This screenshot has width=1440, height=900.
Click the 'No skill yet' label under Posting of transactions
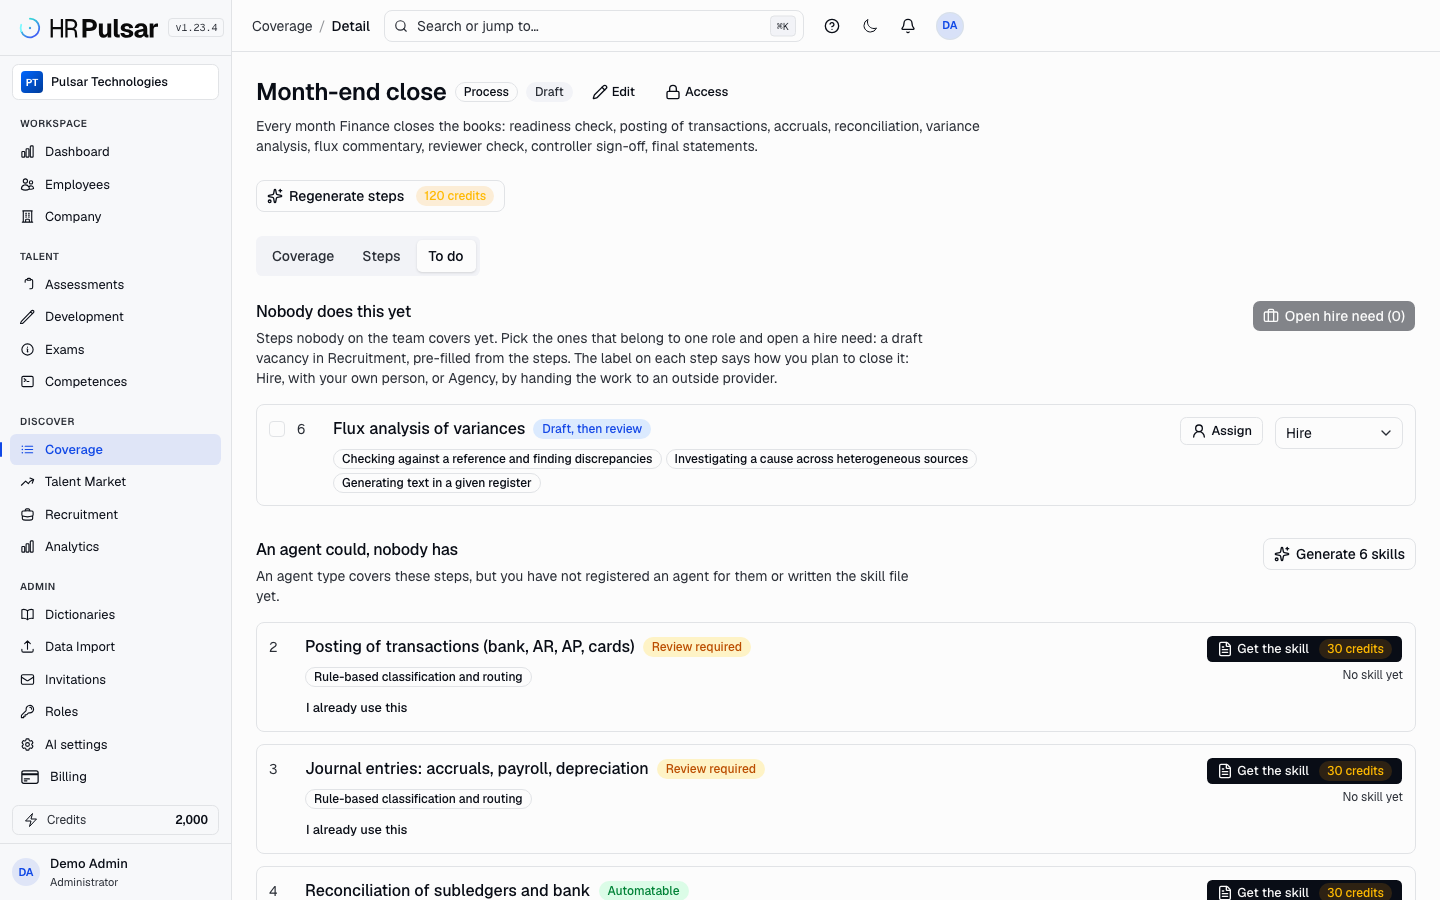coord(1372,675)
